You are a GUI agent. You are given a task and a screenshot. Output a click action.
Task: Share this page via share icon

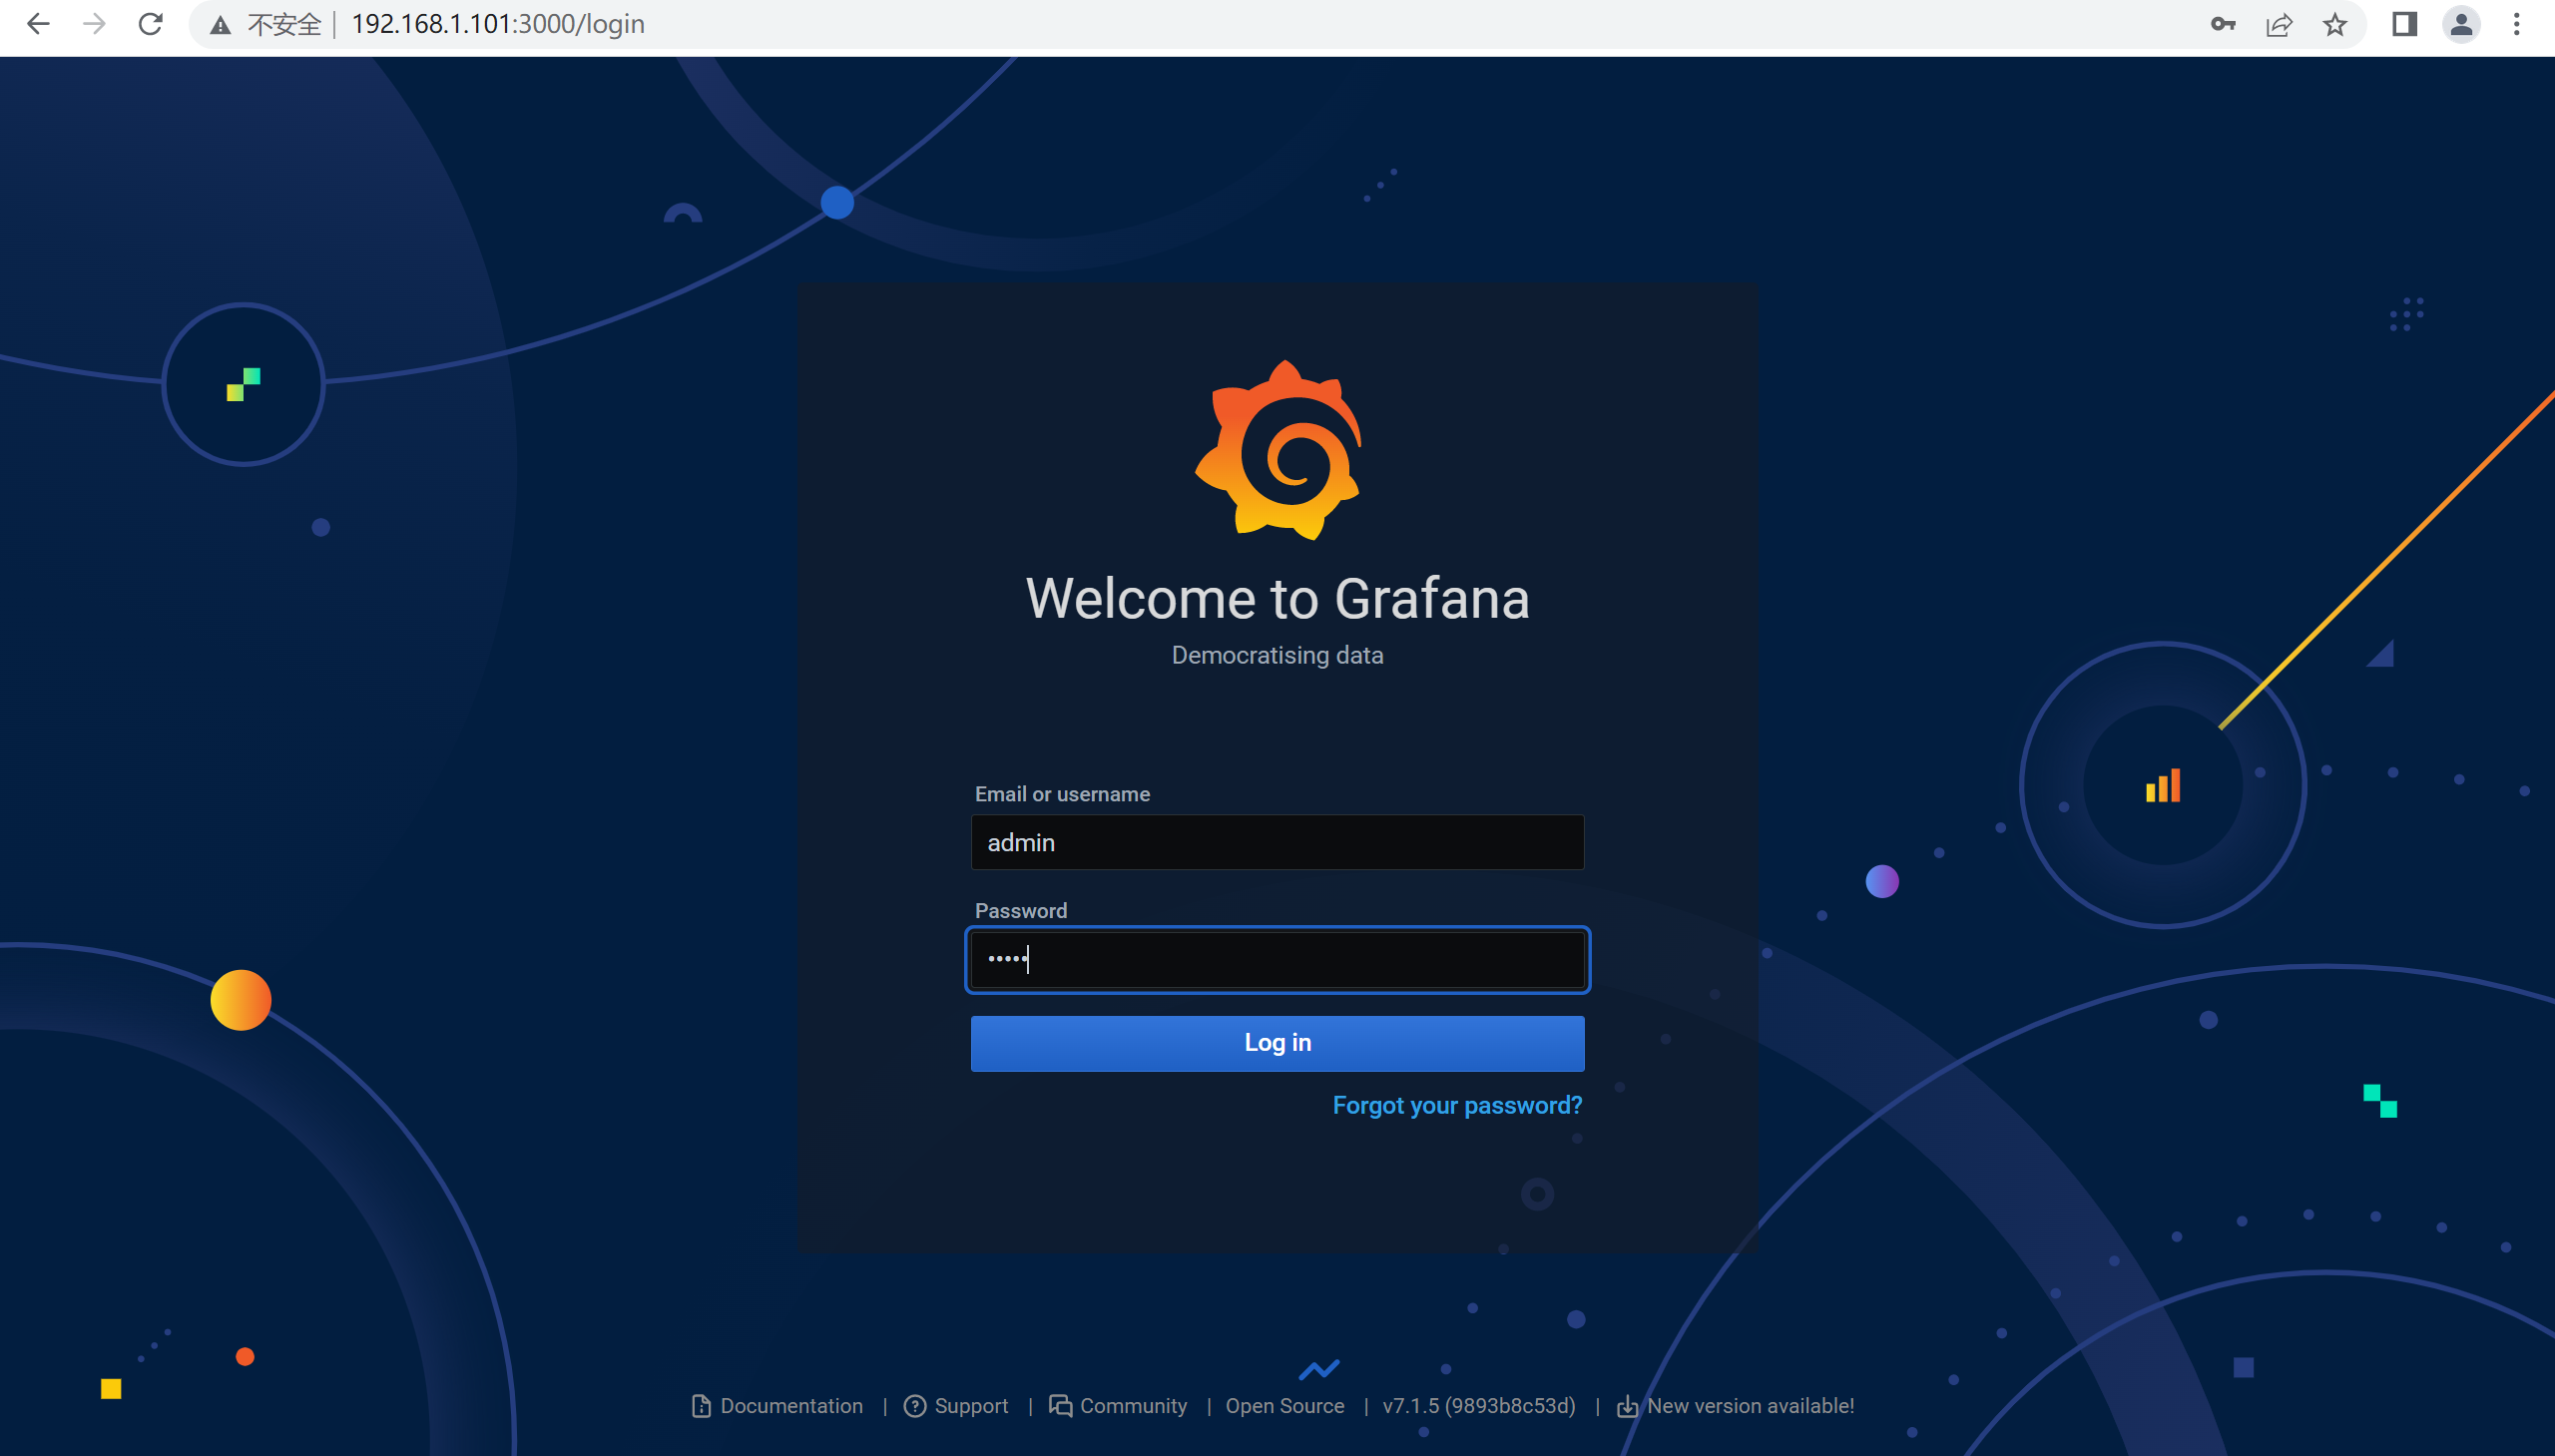[x=2279, y=24]
